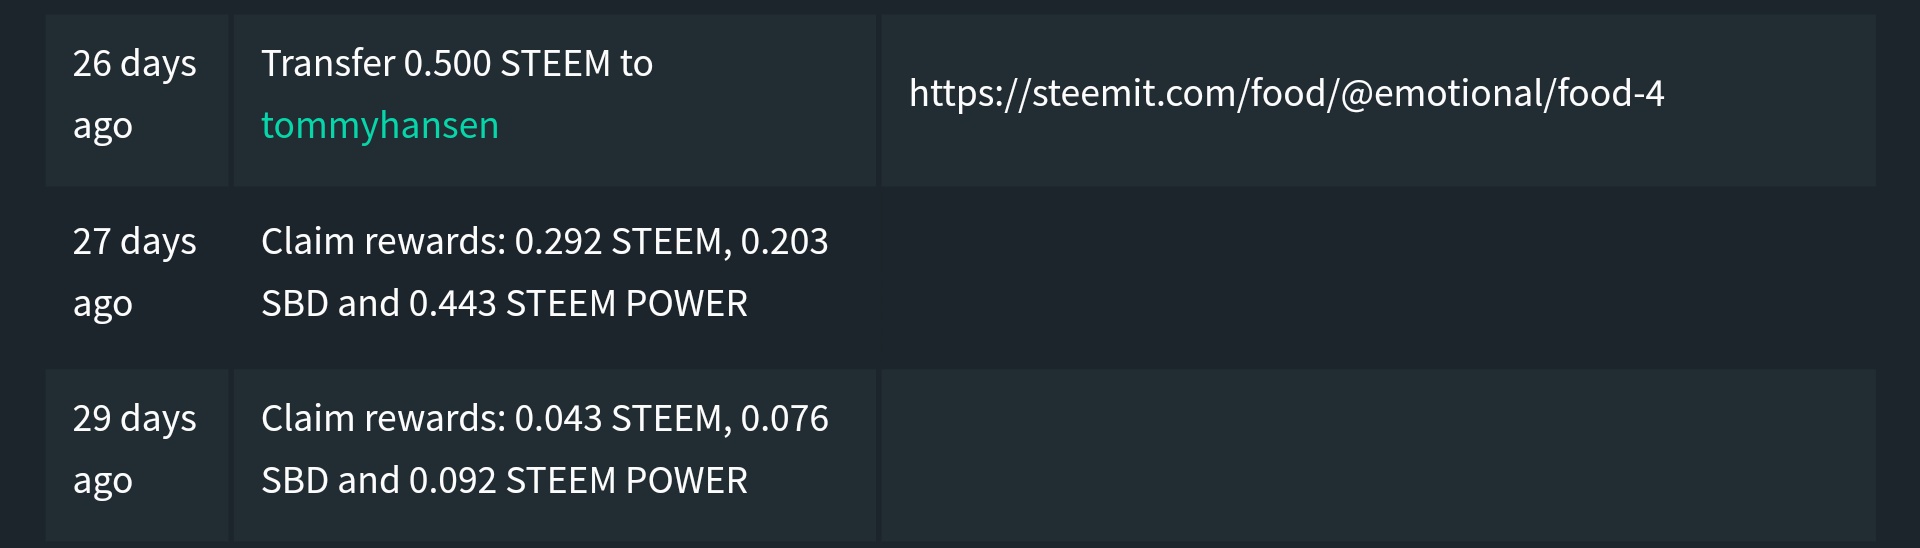Click the 0.500 amount in the transfer row
This screenshot has width=1920, height=548.
(447, 64)
